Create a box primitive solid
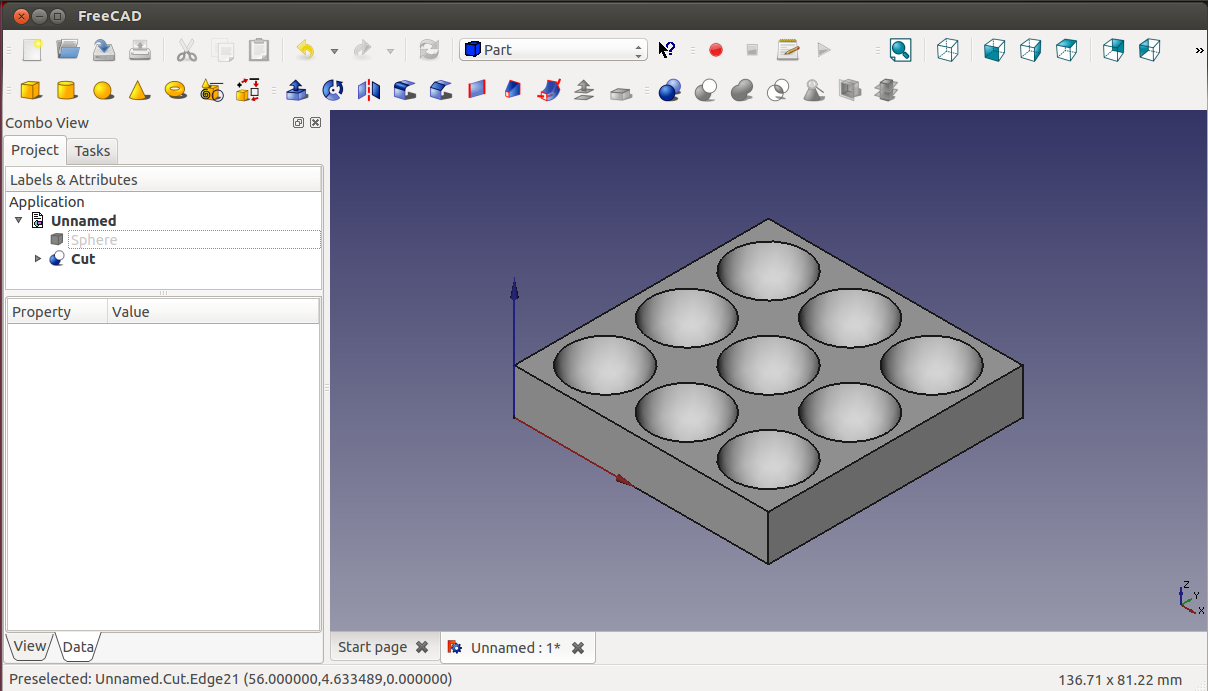The image size is (1208, 691). [31, 91]
